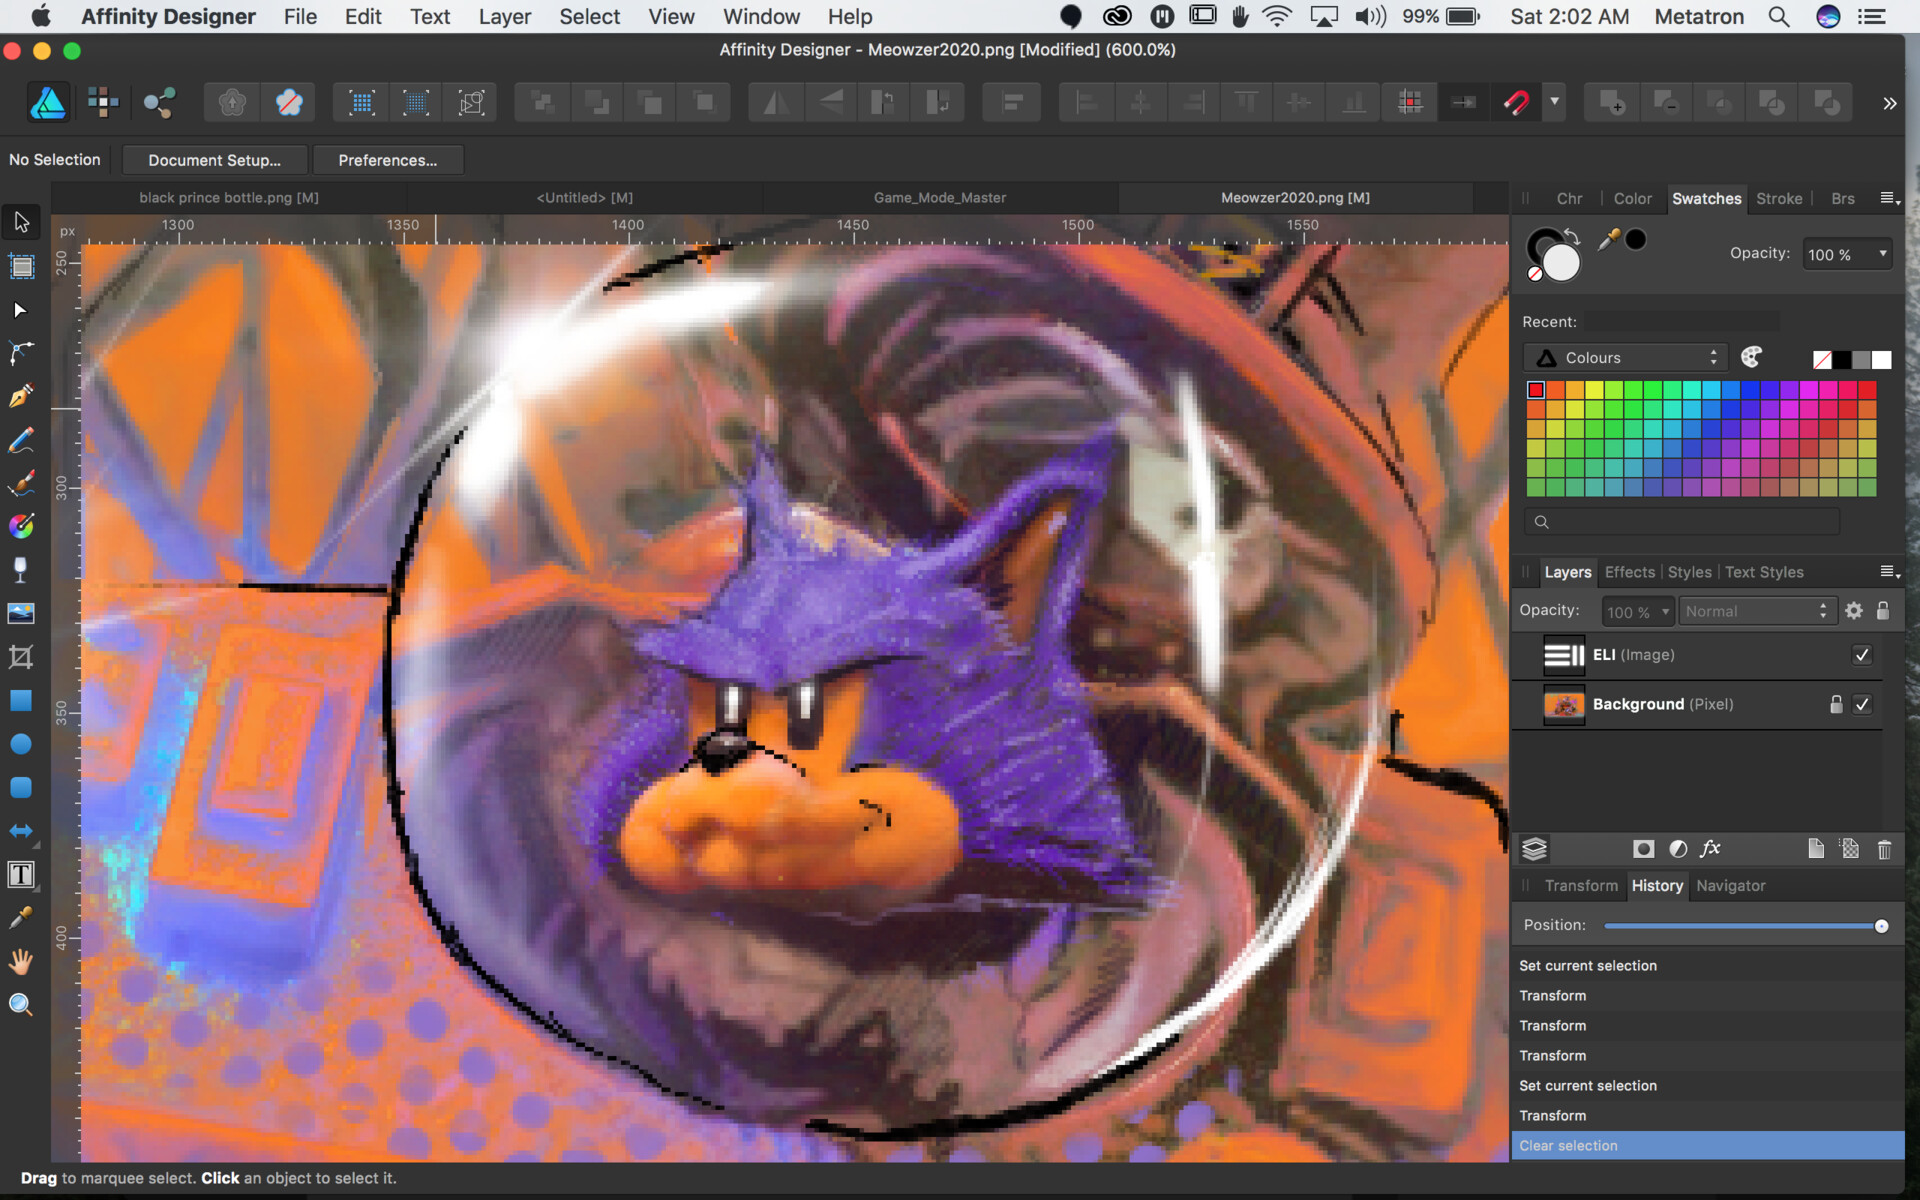Expand swatches Opacity percentage dropdown
Screen dimensions: 1920x1200
pyautogui.click(x=1883, y=254)
